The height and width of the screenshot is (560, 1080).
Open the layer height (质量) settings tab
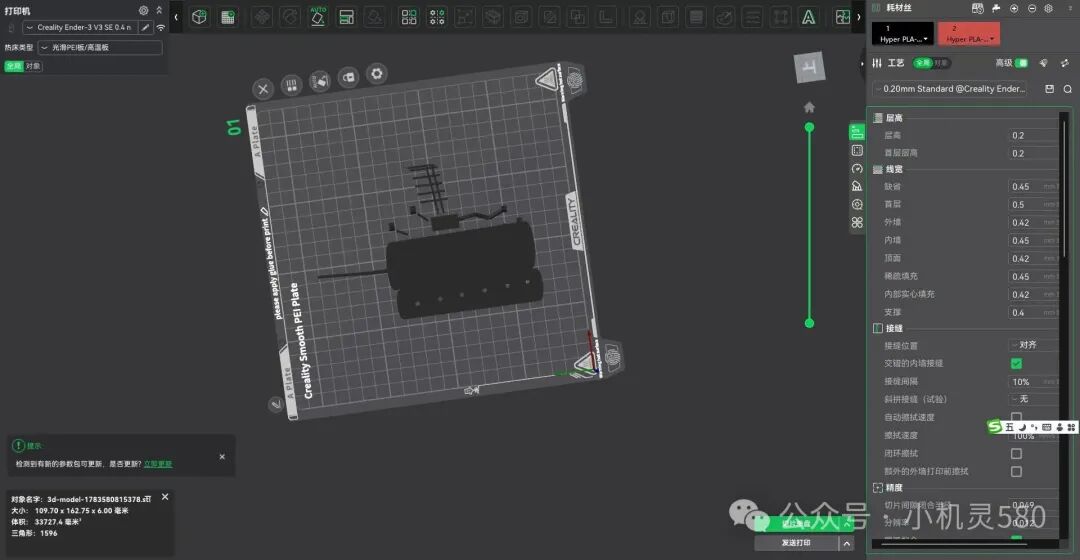tap(857, 132)
